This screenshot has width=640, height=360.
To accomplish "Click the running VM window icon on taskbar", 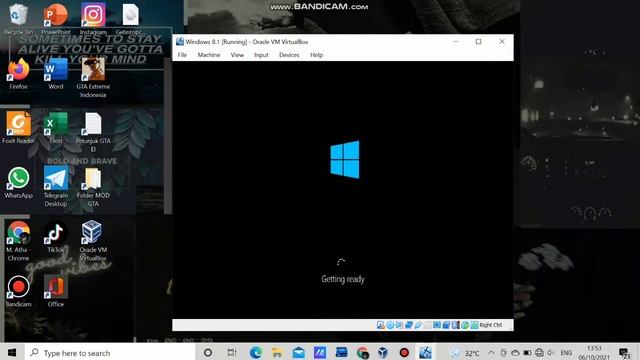I will [425, 353].
